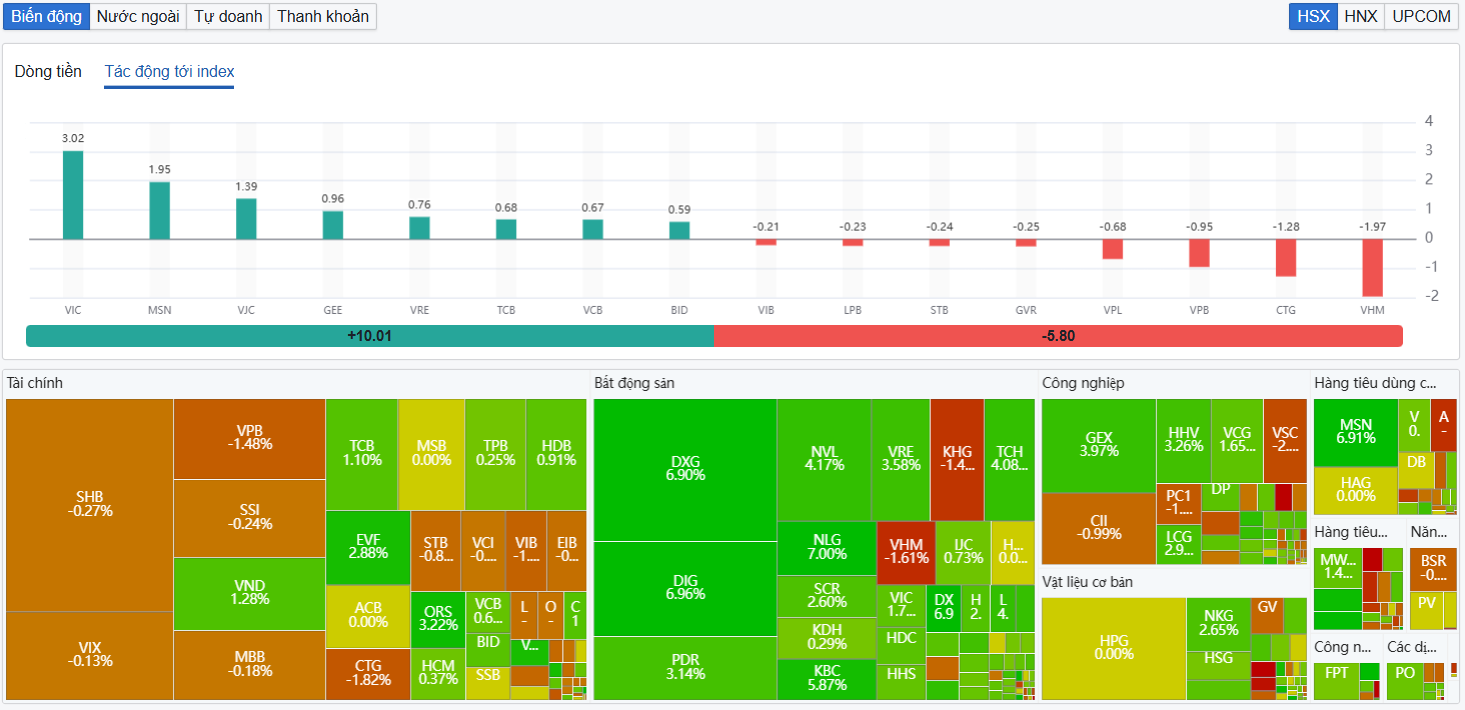Select the HNX exchange toggle
The image size is (1465, 710).
[1360, 16]
